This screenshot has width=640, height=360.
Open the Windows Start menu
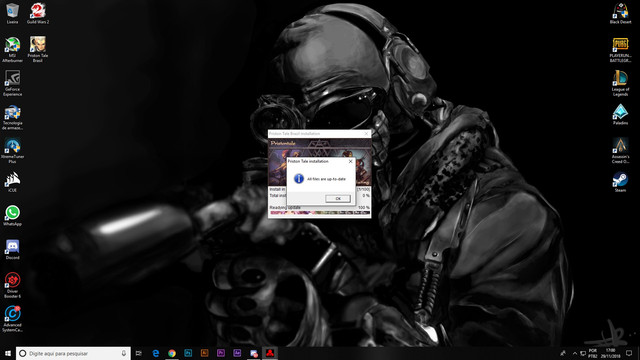[x=7, y=353]
